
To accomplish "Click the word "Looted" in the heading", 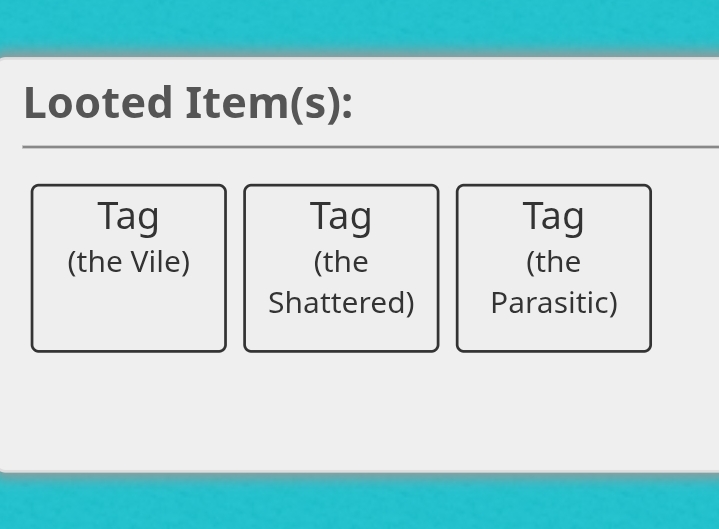I will click(x=99, y=103).
